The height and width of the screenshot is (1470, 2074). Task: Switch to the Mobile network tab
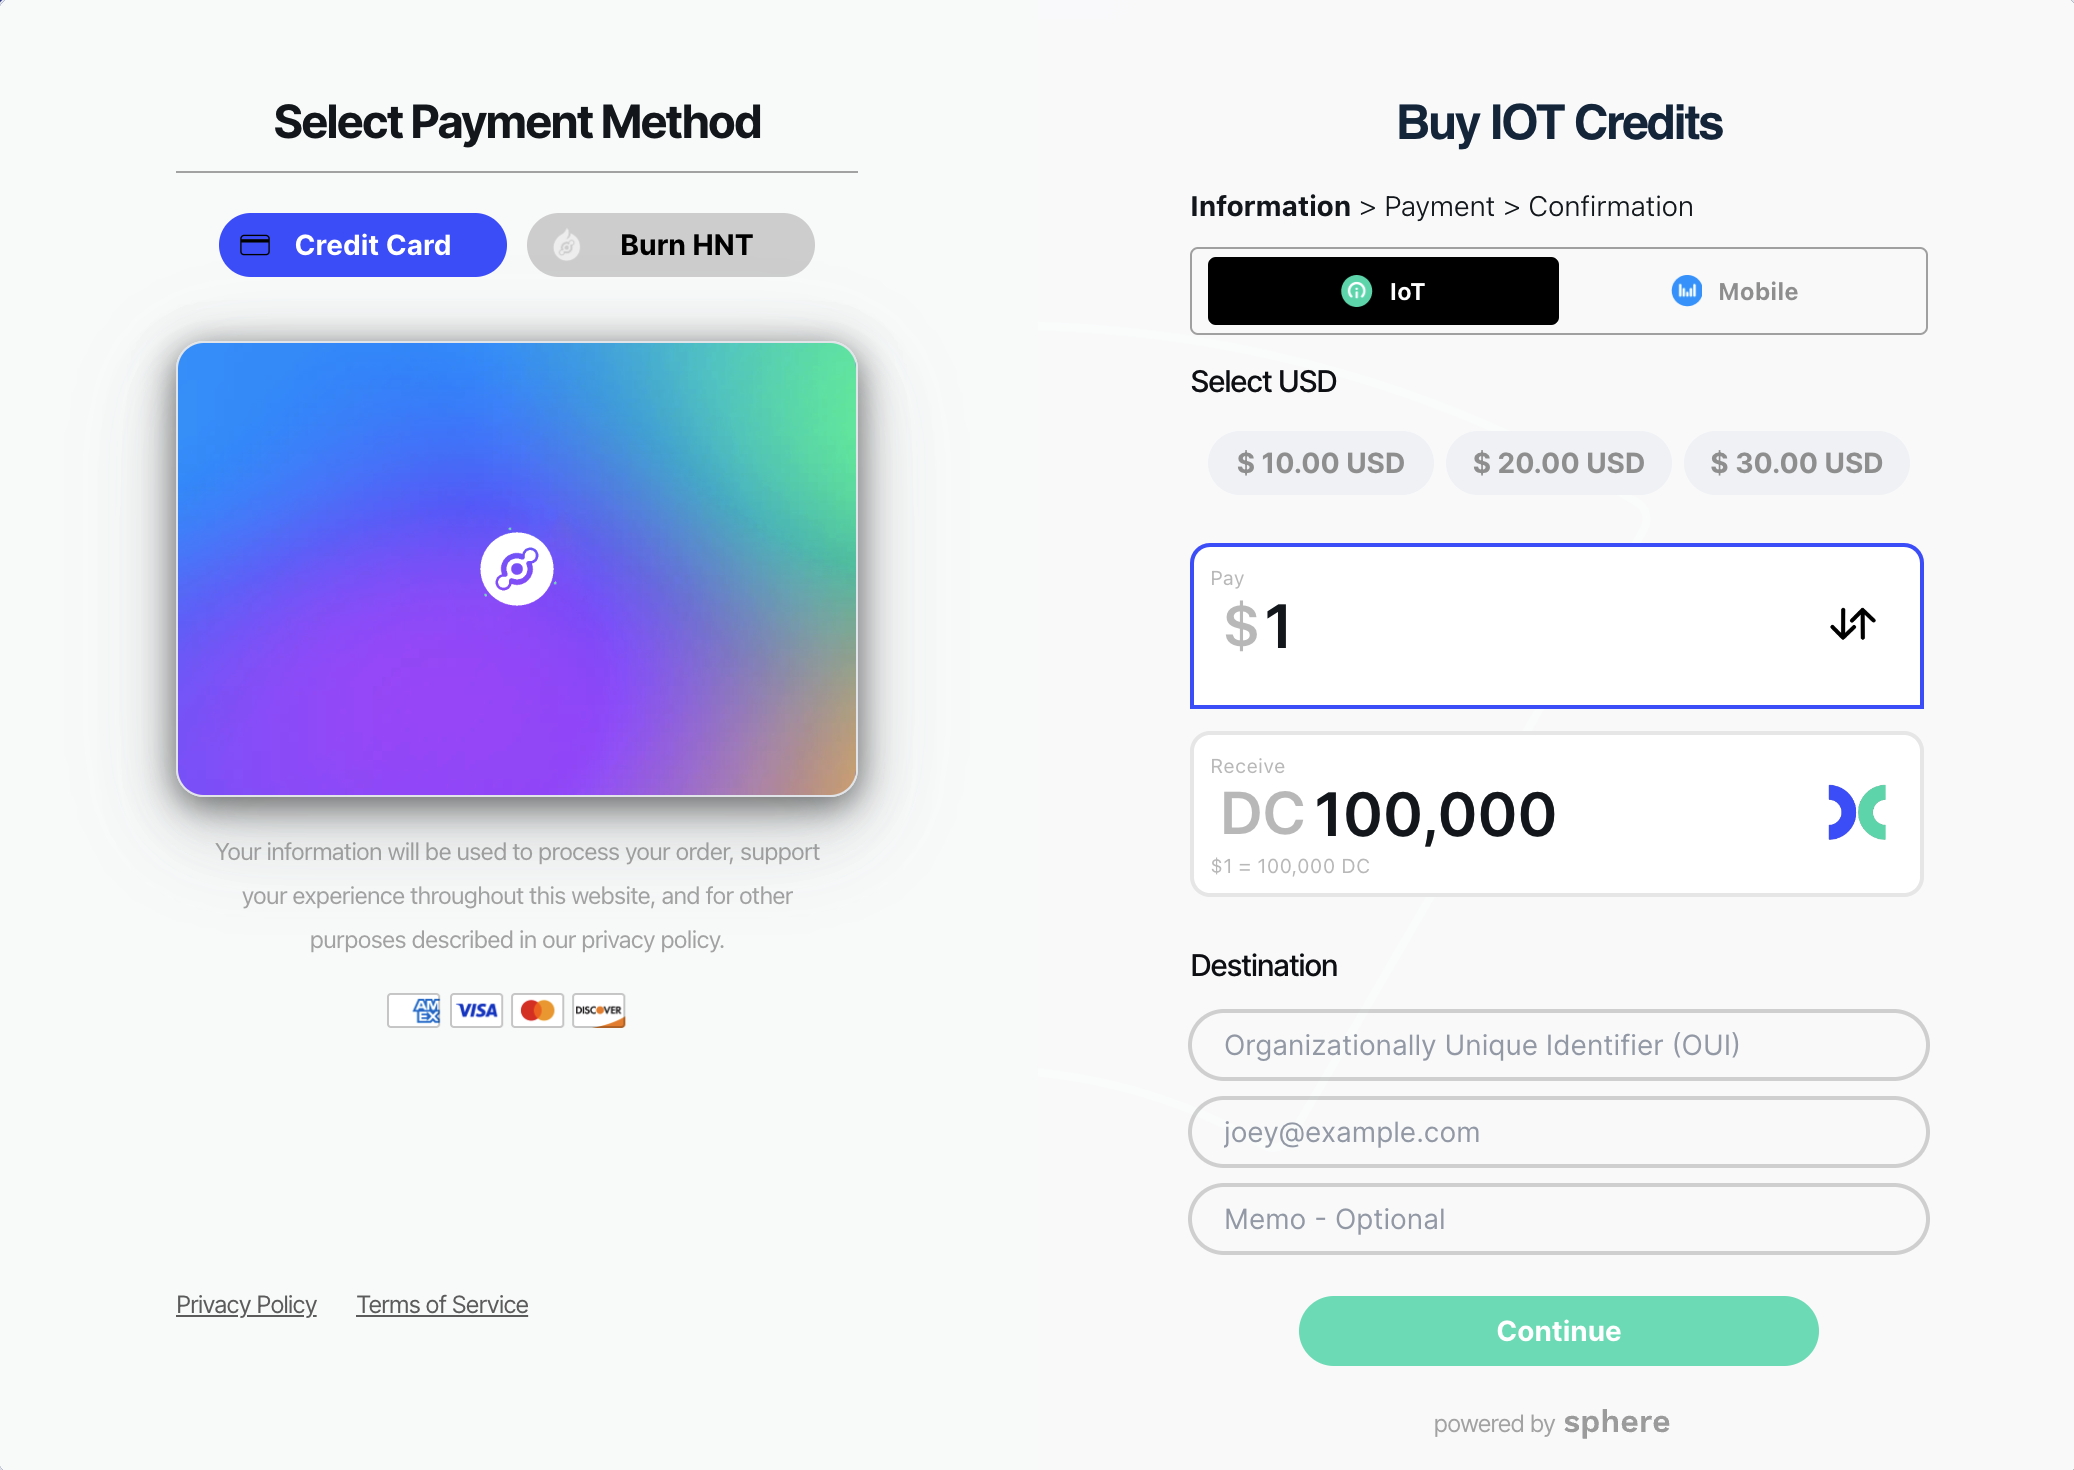[1735, 291]
